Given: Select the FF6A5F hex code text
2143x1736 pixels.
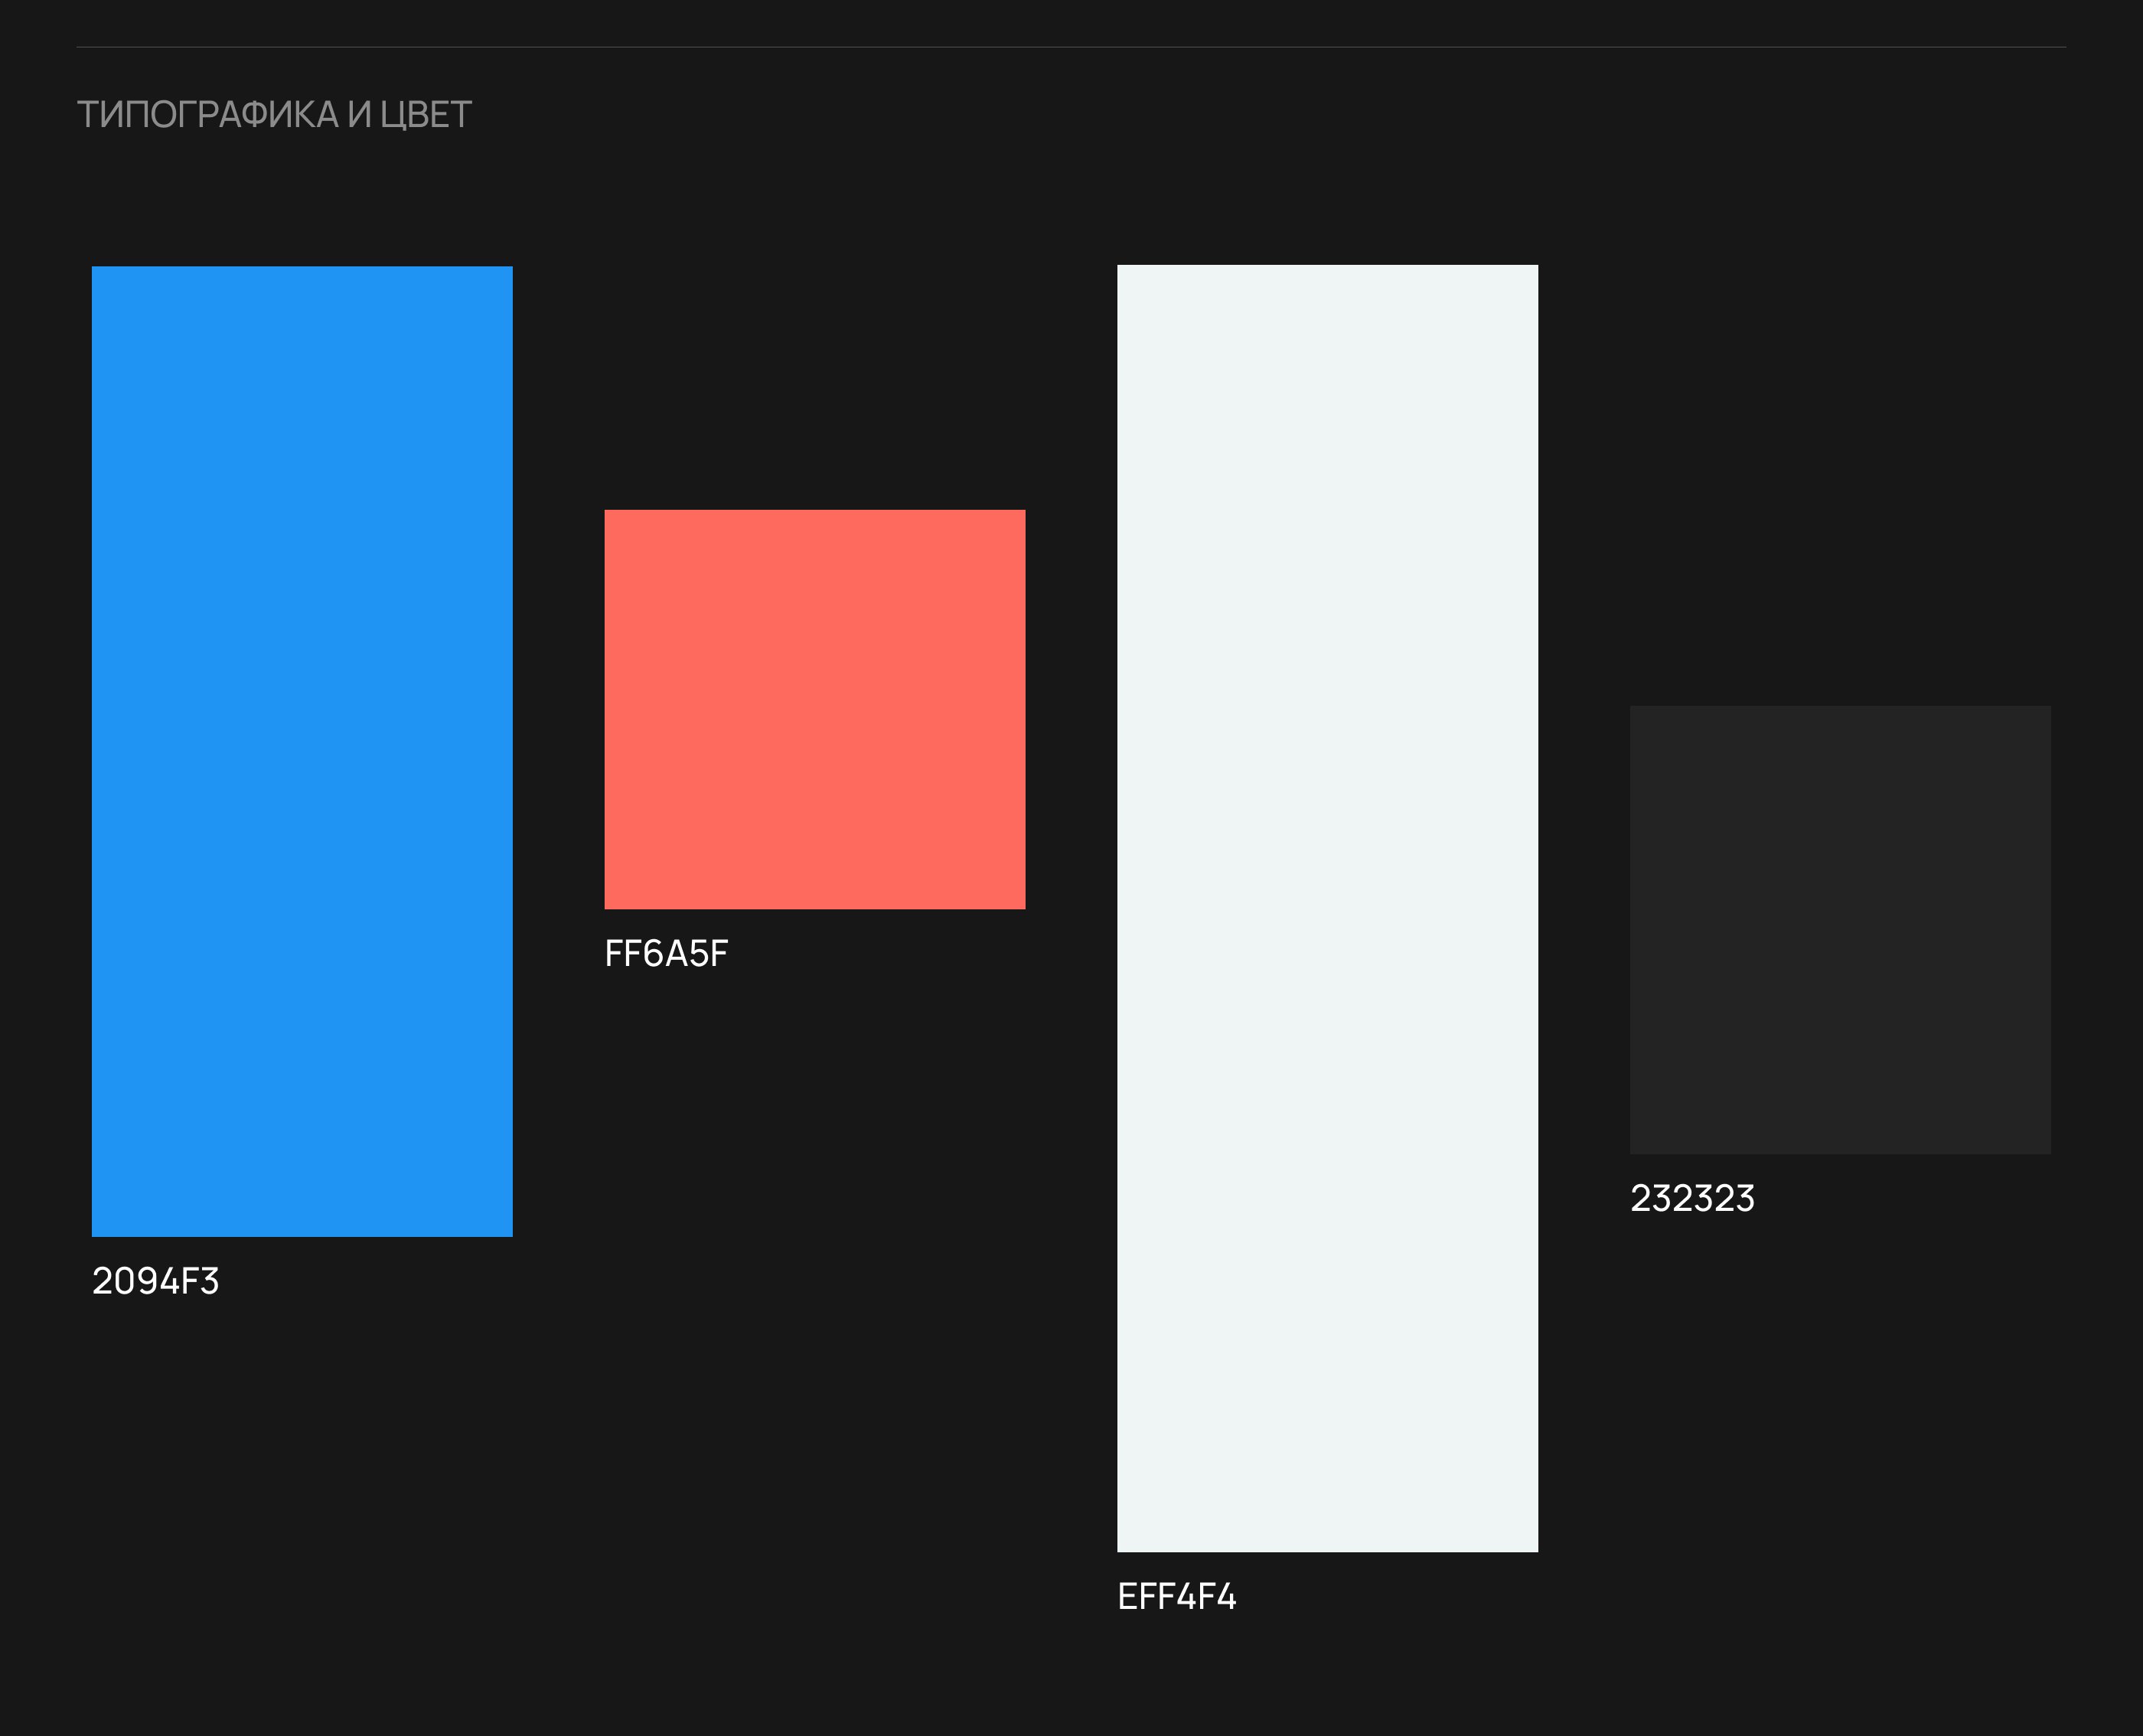Looking at the screenshot, I should click(666, 954).
